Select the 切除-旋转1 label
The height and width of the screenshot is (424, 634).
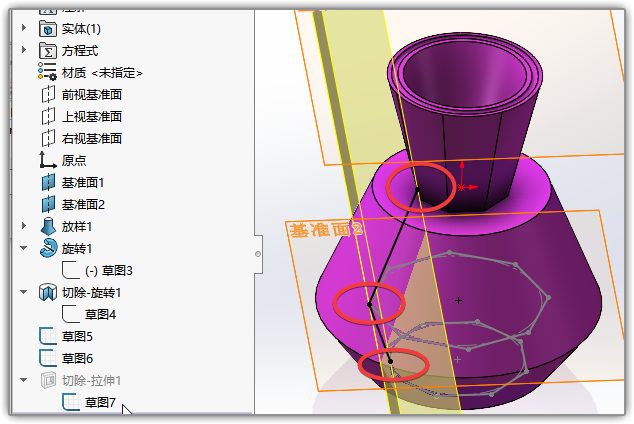point(91,293)
